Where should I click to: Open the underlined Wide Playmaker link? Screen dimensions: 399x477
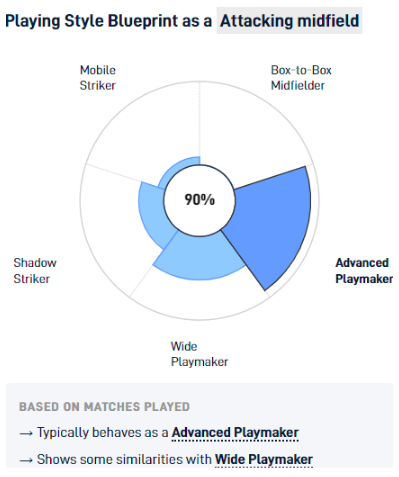[x=264, y=459]
